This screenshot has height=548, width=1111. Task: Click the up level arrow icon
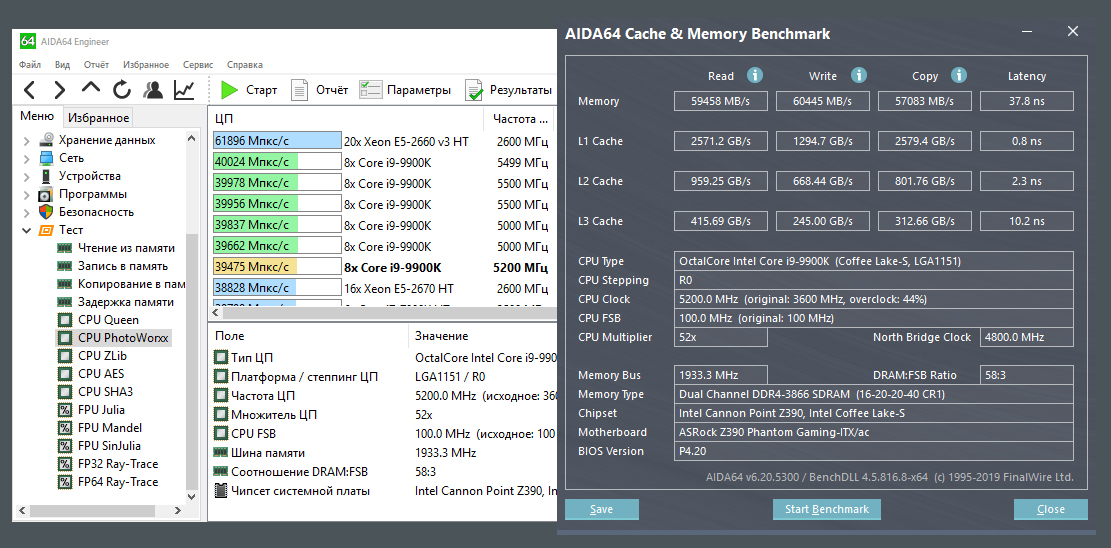[x=91, y=89]
